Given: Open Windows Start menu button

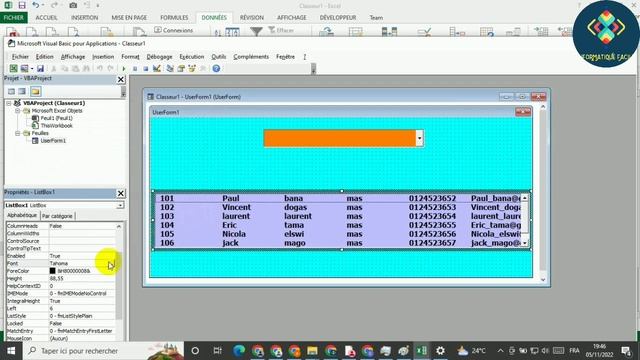Looking at the screenshot, I should tap(11, 351).
